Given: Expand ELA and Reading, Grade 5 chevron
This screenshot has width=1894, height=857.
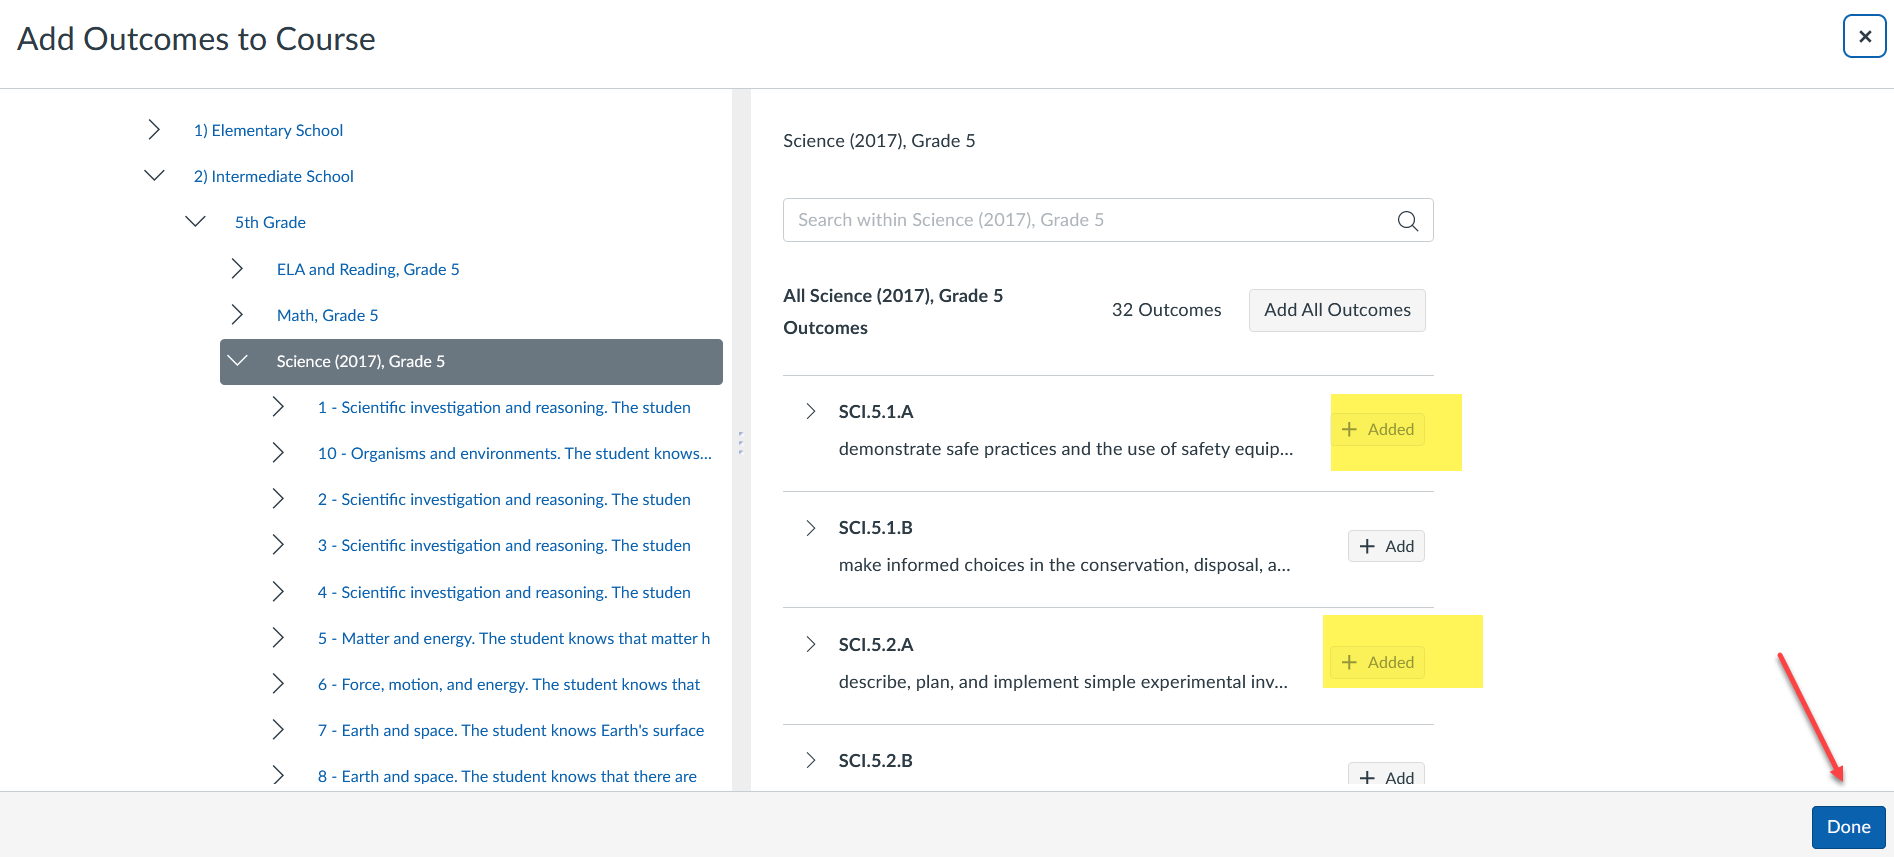Looking at the screenshot, I should click(237, 269).
